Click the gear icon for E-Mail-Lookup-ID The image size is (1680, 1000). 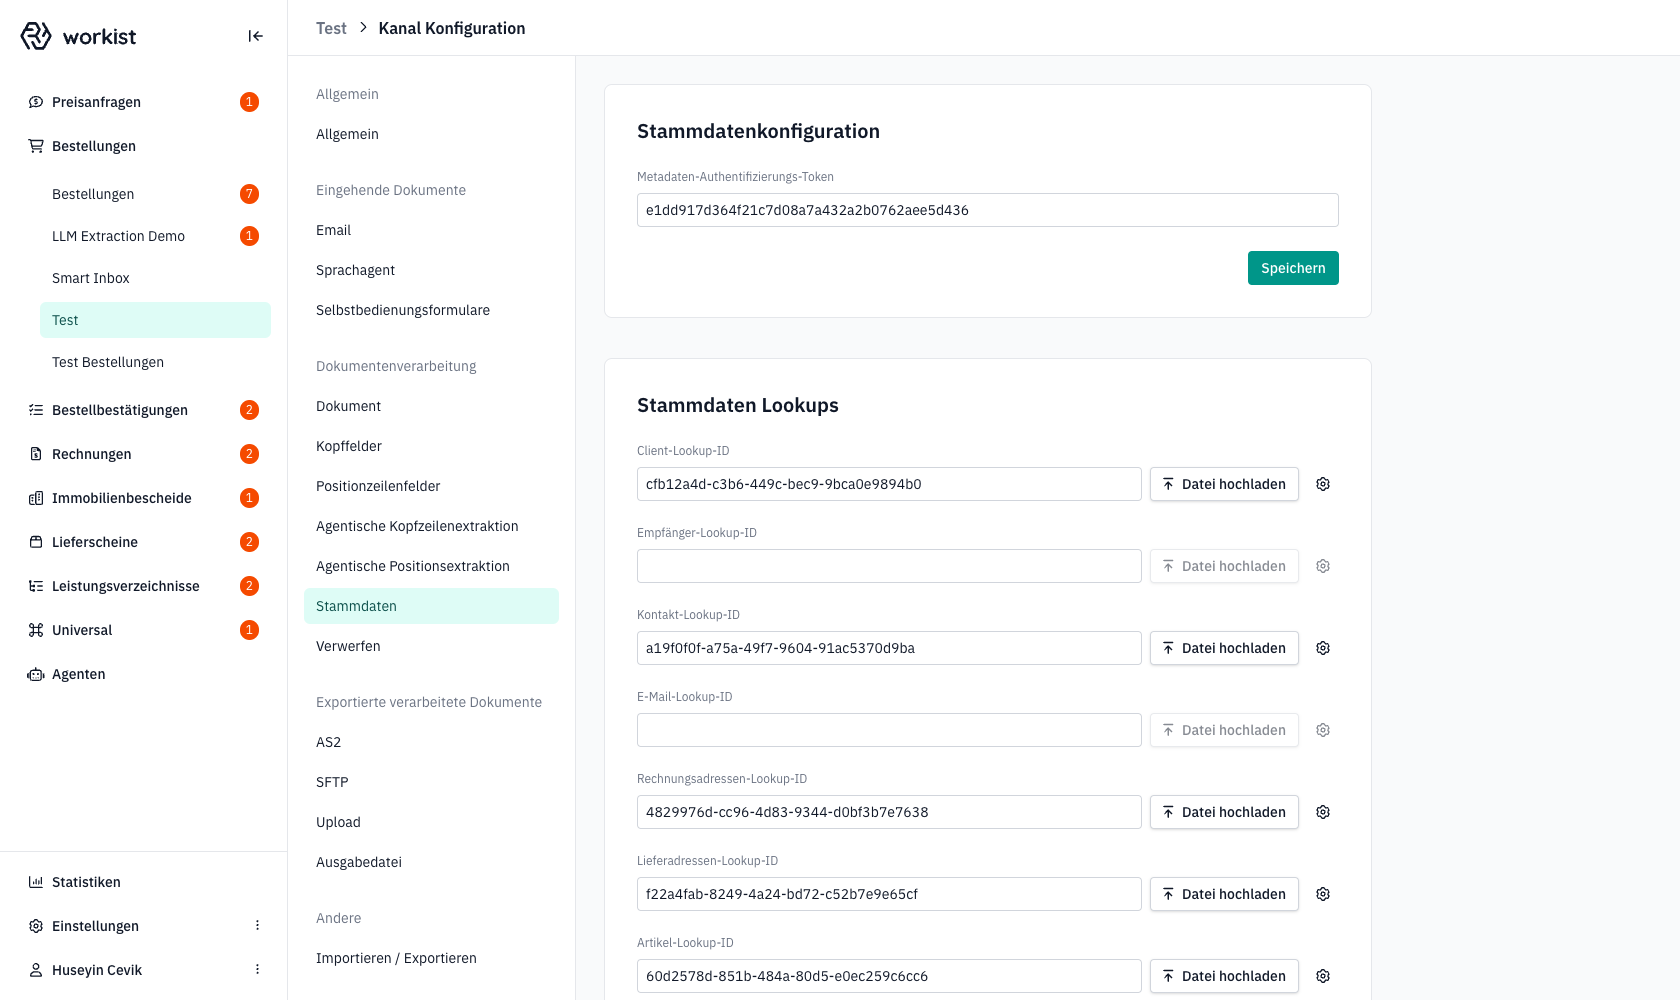pyautogui.click(x=1323, y=730)
